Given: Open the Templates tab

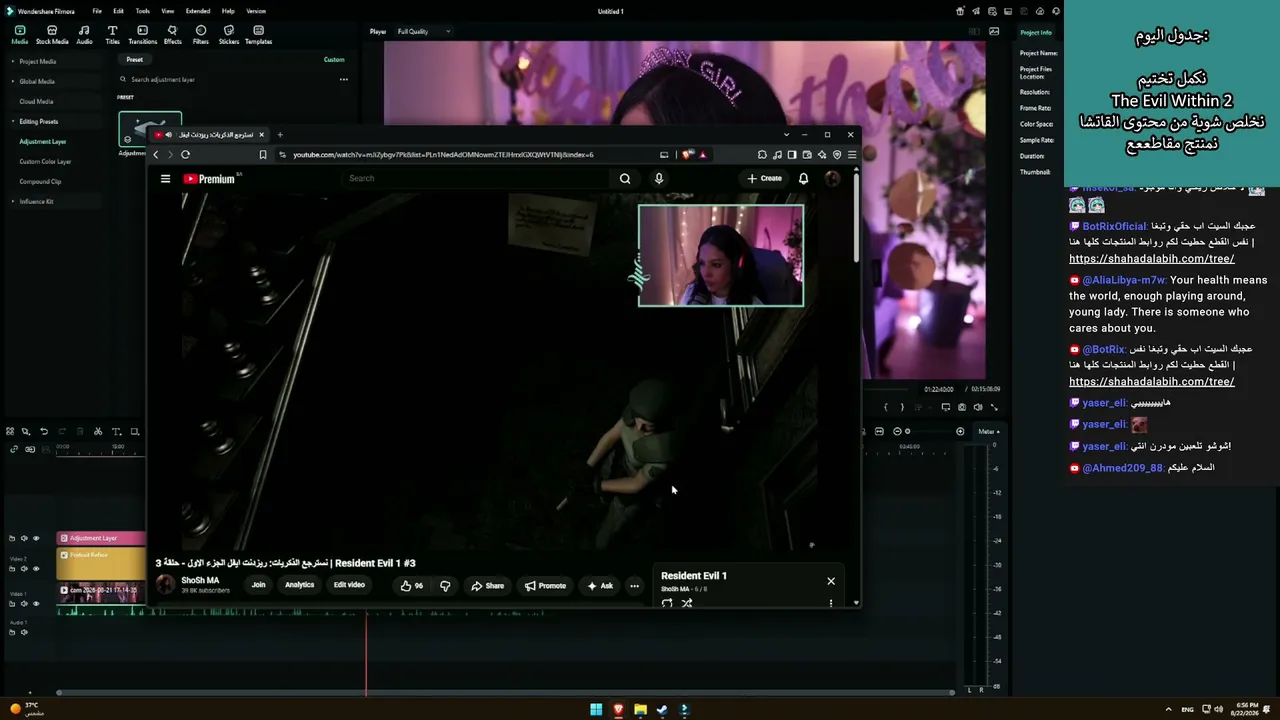Looking at the screenshot, I should click(x=258, y=35).
